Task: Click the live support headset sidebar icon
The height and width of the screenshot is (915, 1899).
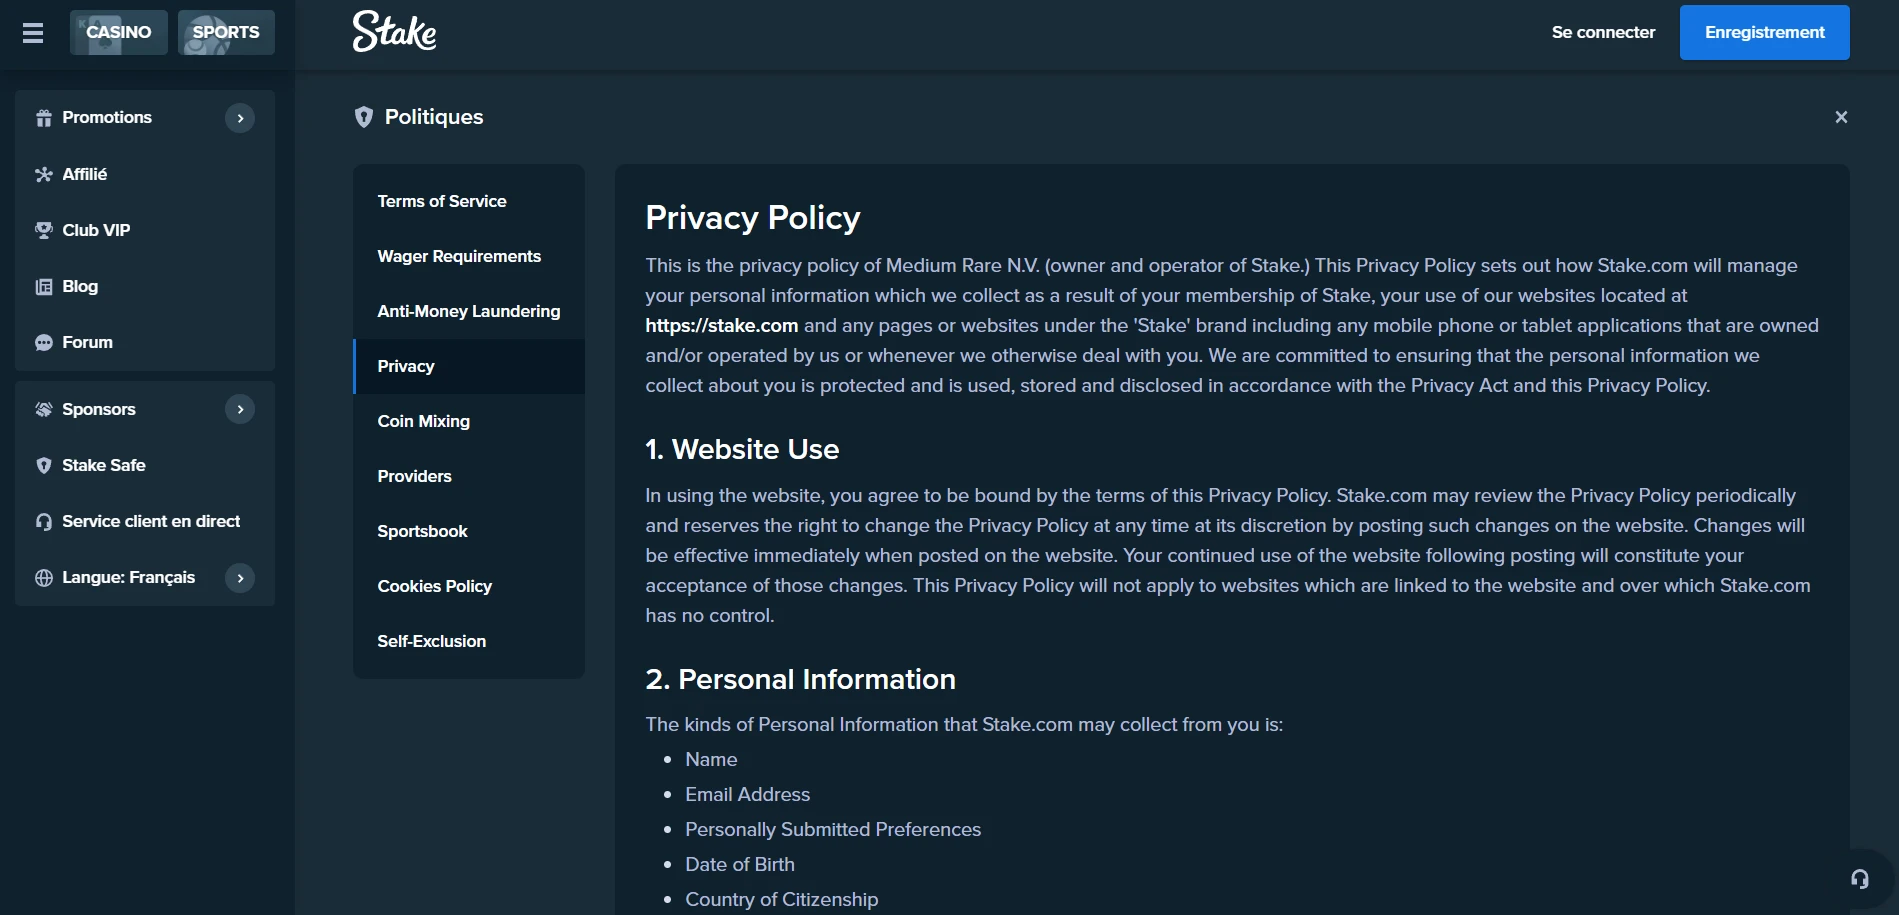Action: pos(44,521)
